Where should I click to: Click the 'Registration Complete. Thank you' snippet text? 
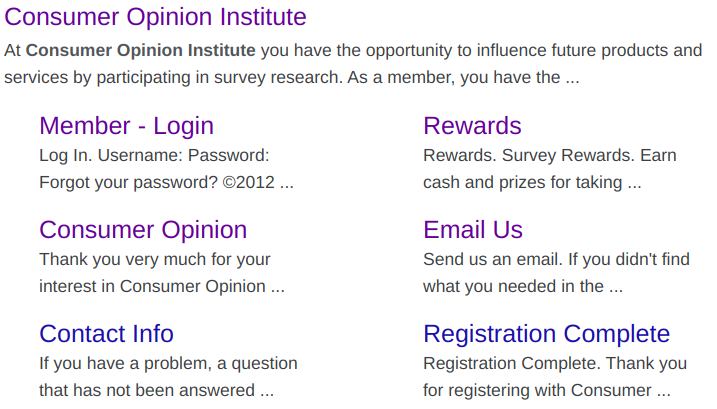(x=555, y=363)
